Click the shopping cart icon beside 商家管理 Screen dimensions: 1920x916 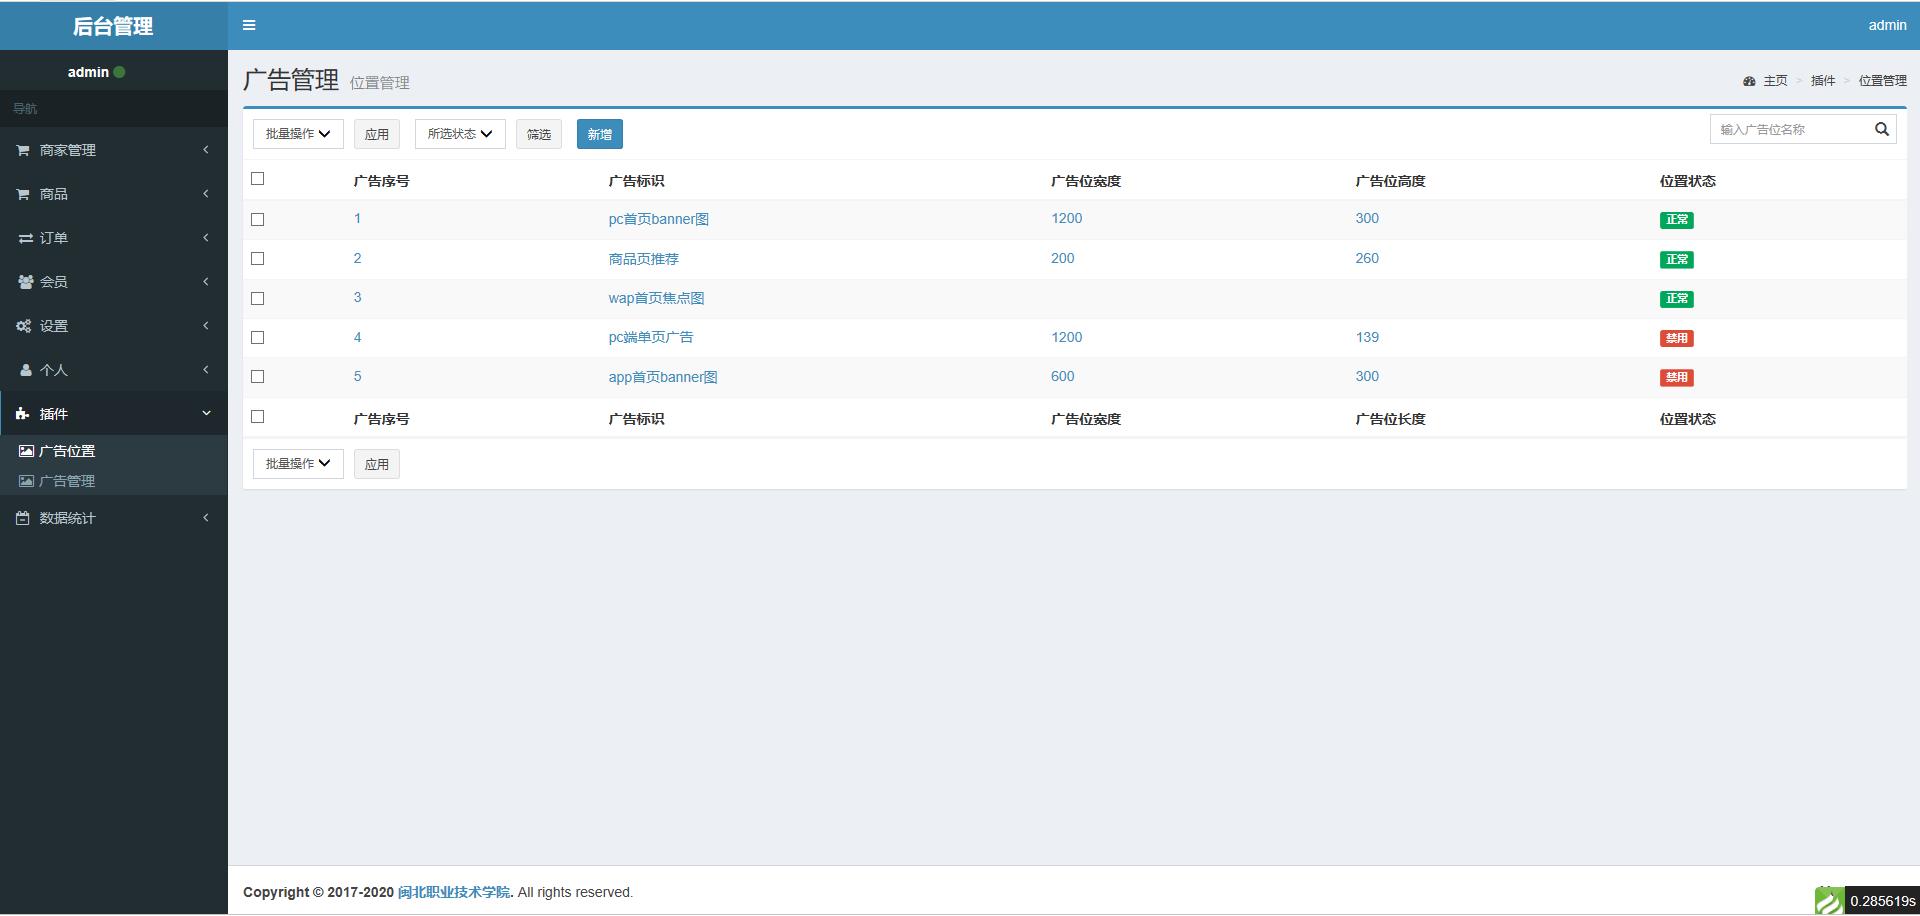pos(23,150)
